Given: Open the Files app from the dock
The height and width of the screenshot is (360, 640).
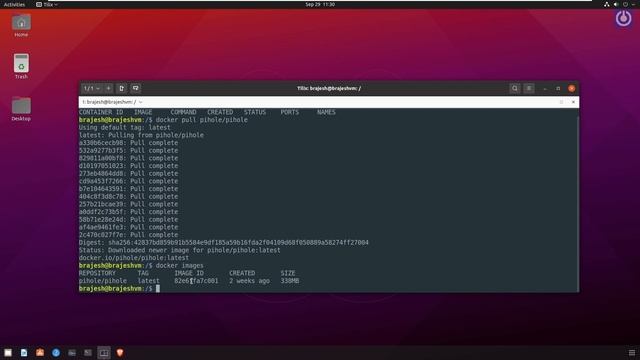Looking at the screenshot, I should click(8, 353).
